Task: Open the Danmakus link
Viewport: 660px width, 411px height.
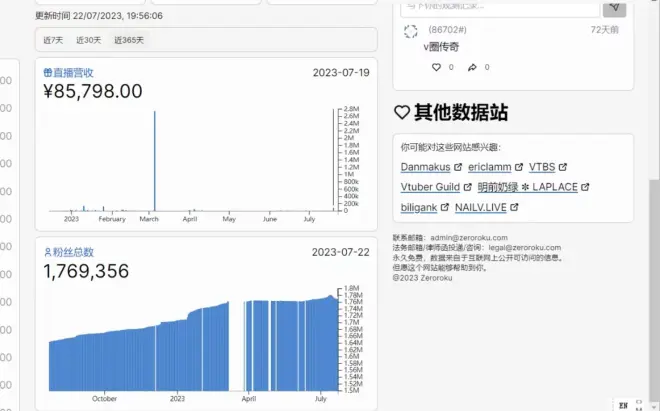Action: 426,167
